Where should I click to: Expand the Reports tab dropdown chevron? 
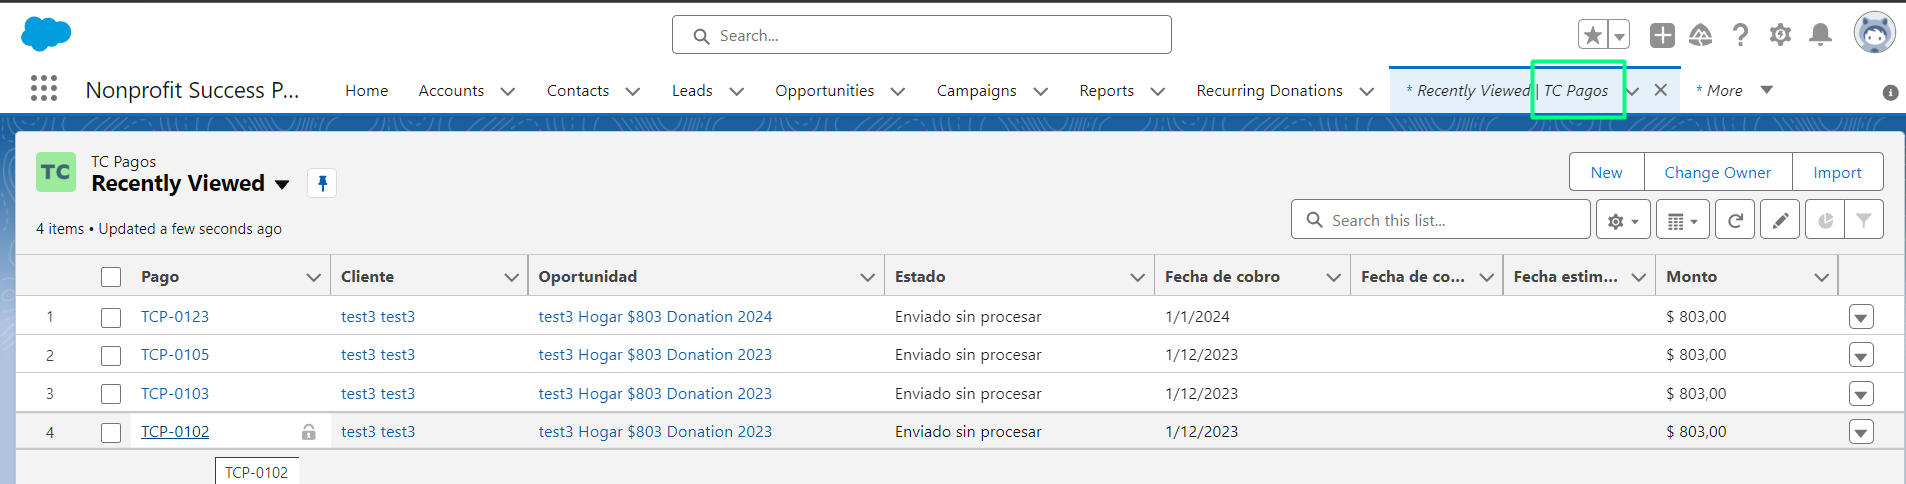point(1158,91)
